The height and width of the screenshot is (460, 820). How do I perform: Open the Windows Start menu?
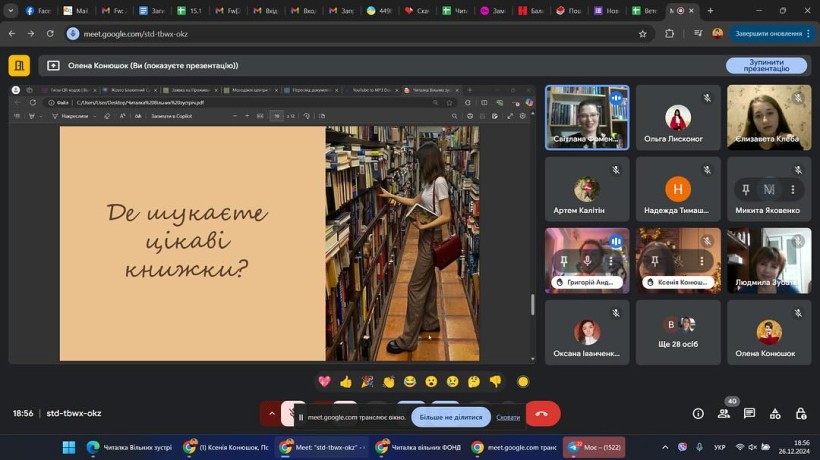69,447
